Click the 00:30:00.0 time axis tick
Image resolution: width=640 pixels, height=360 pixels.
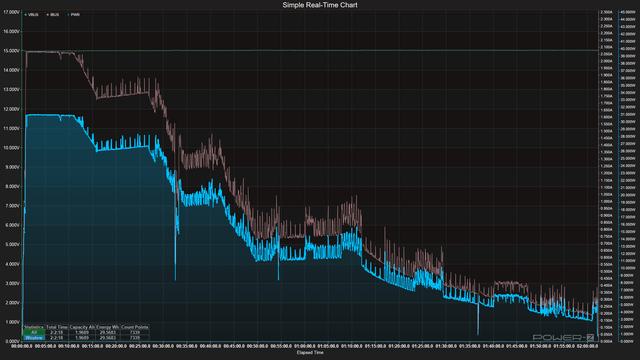click(163, 346)
